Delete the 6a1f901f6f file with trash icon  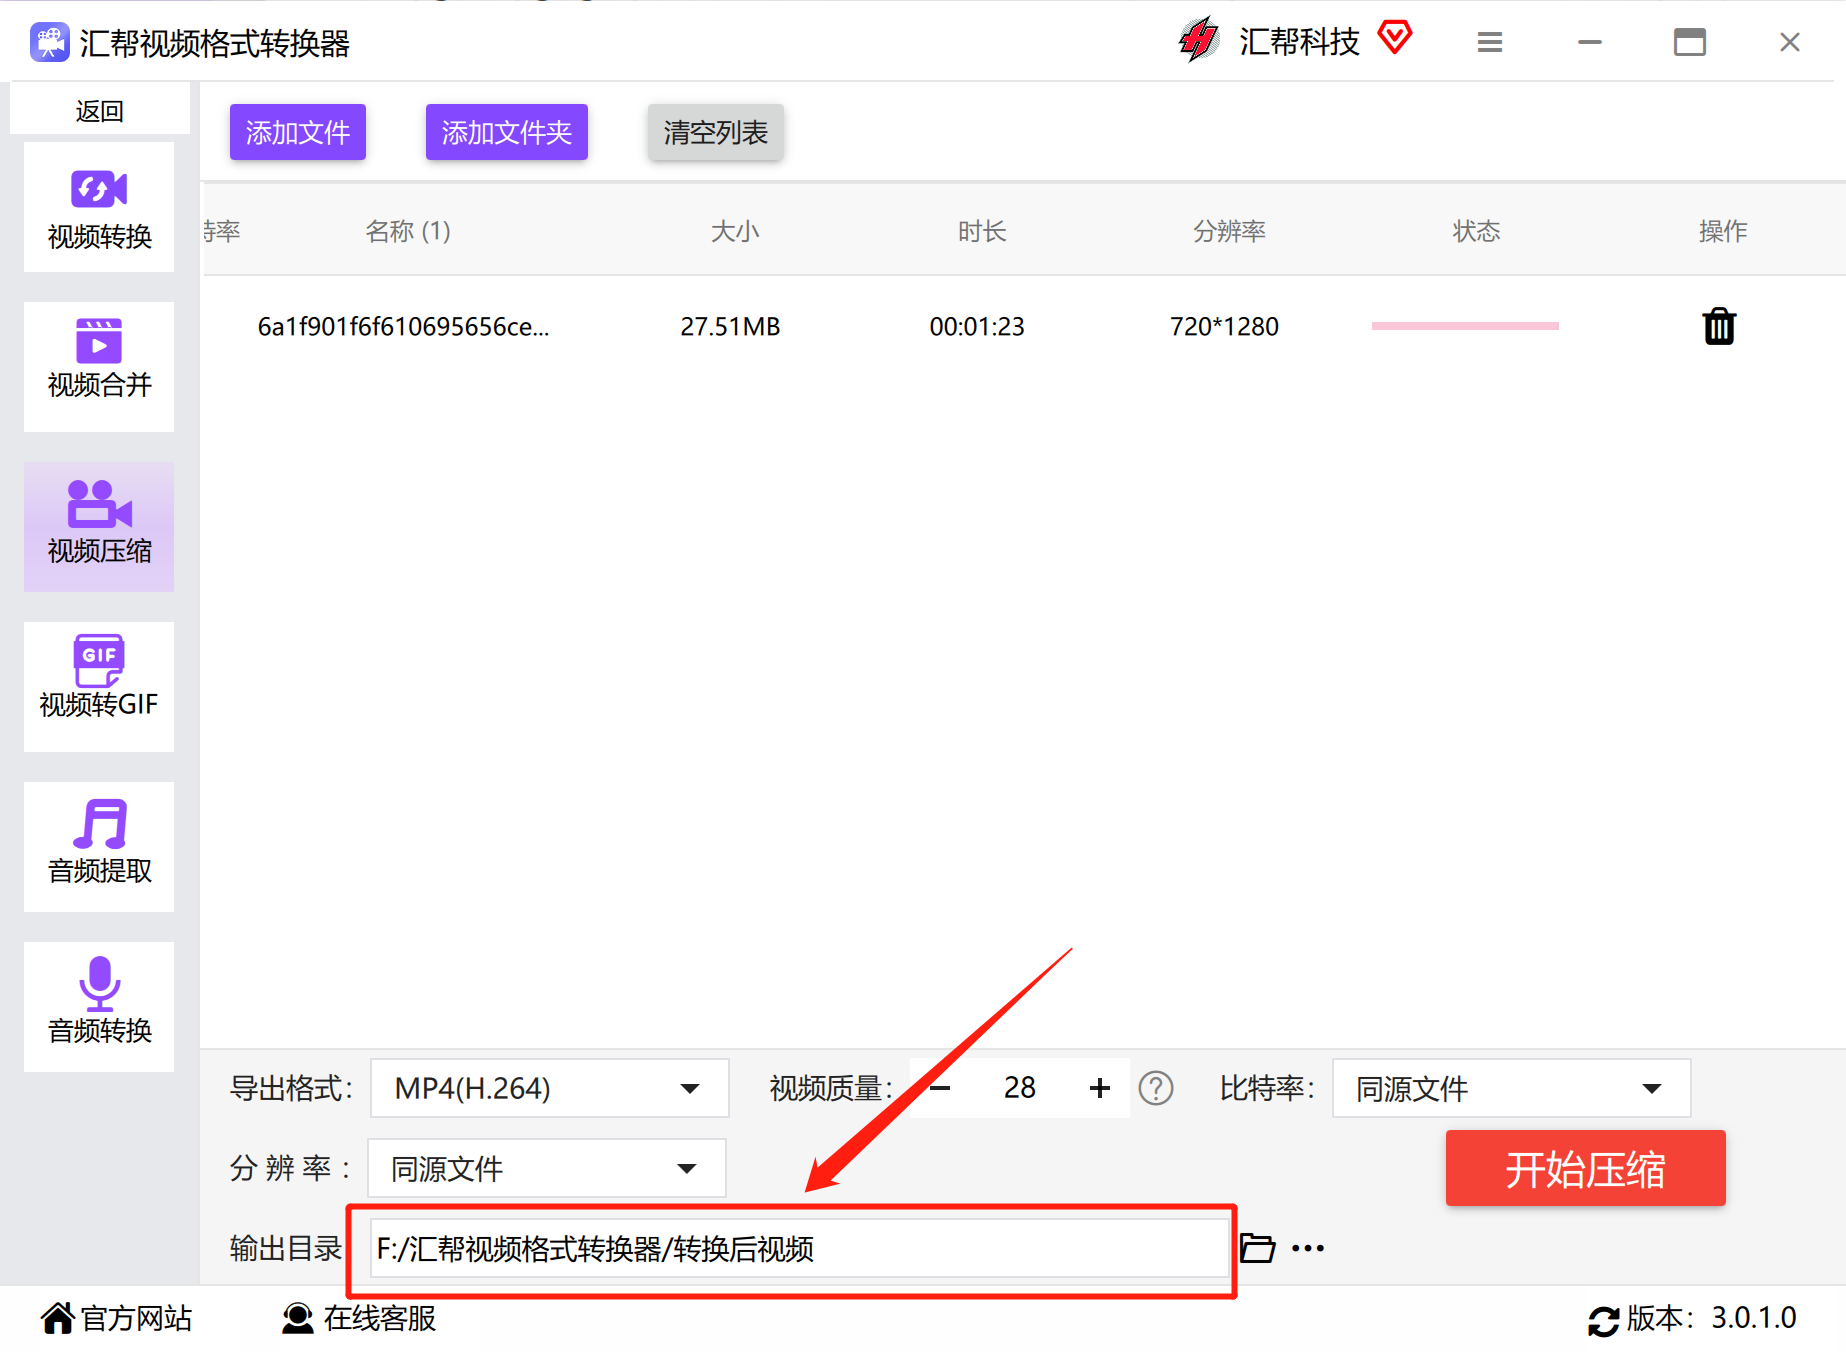tap(1719, 326)
